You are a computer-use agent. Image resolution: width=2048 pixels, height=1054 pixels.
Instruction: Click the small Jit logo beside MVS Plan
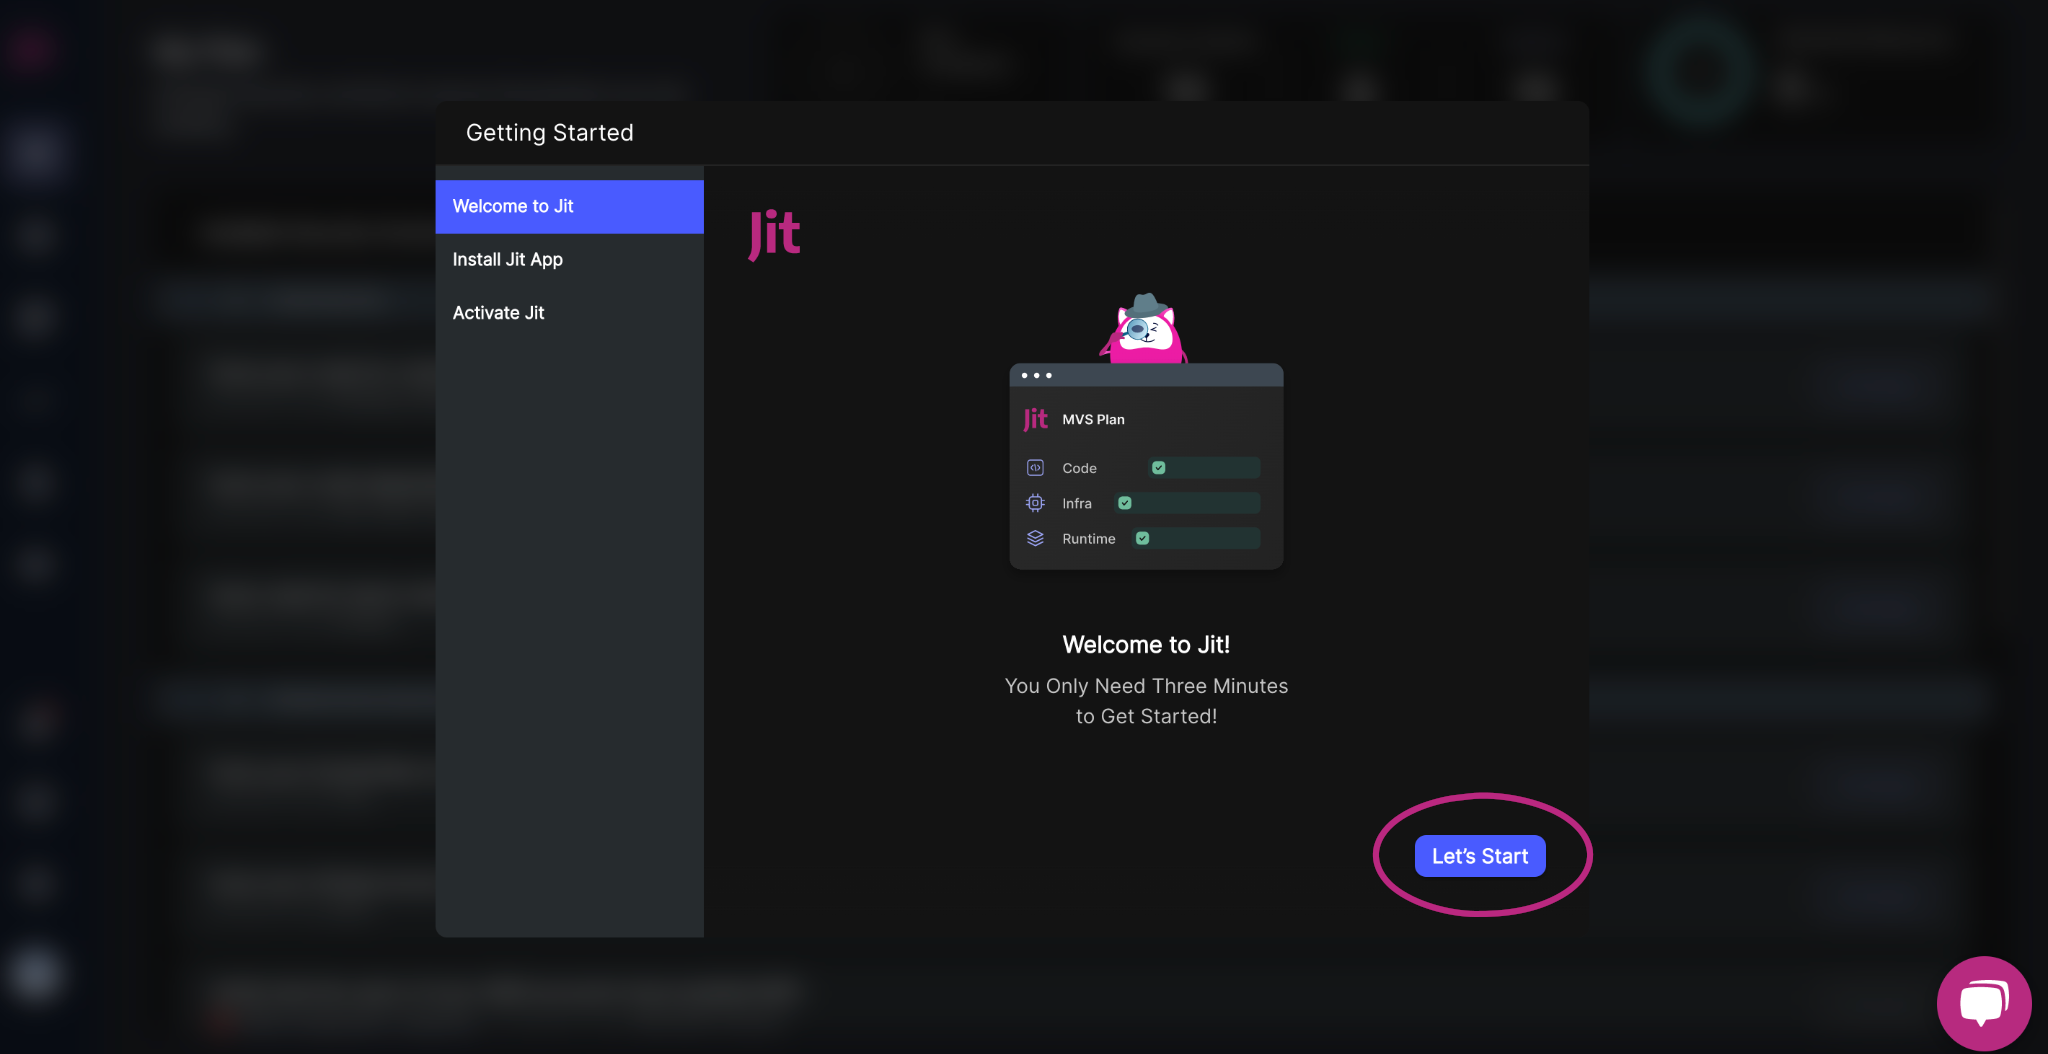(1035, 419)
